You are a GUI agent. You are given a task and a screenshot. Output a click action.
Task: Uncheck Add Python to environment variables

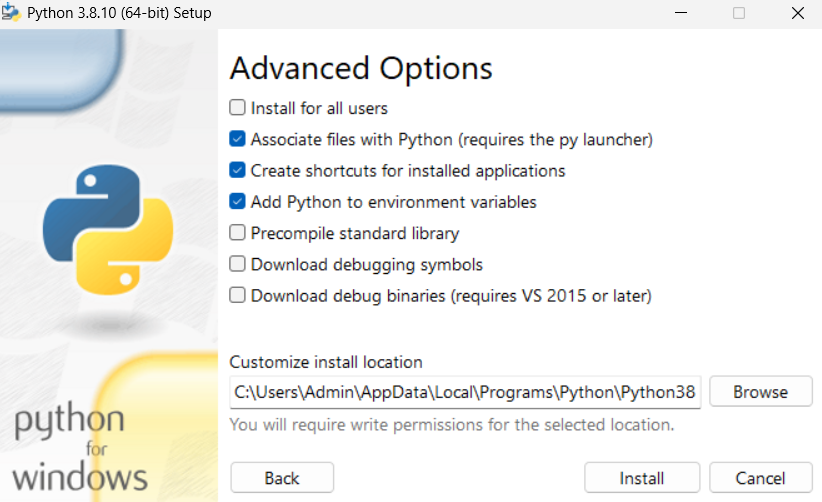click(237, 201)
